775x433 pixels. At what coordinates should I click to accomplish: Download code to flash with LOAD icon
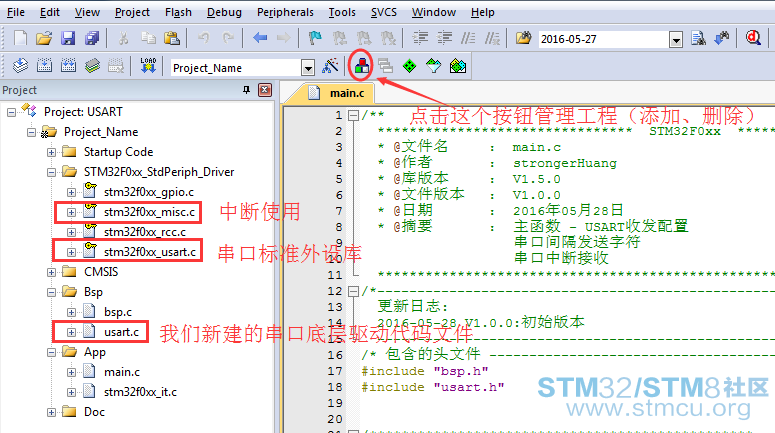[x=148, y=66]
